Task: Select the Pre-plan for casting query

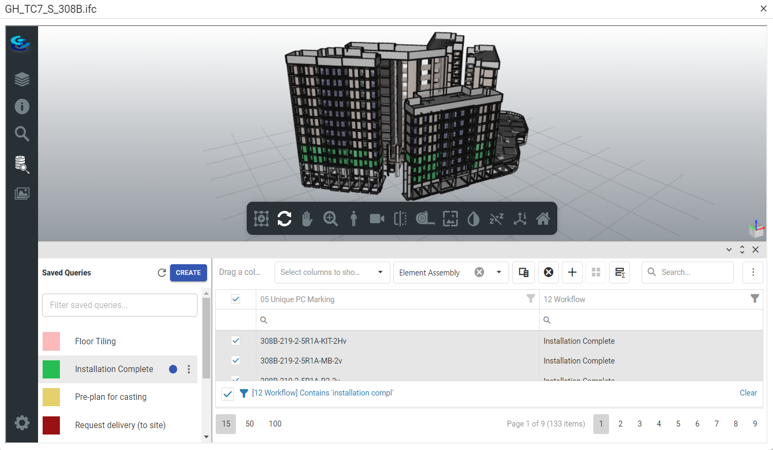Action: 110,397
